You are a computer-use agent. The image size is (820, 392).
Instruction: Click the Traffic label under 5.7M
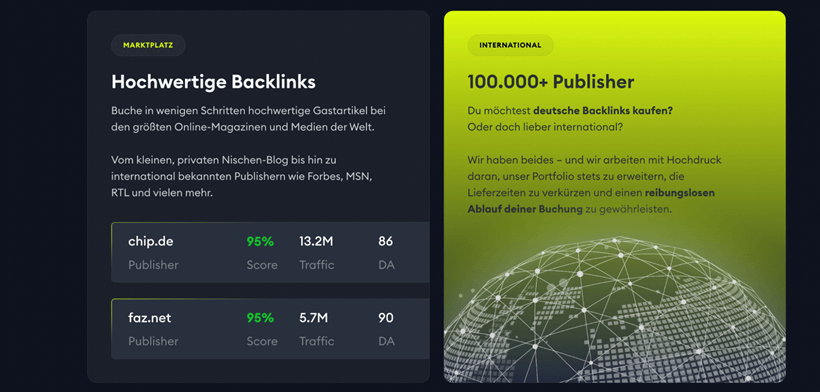click(x=316, y=341)
